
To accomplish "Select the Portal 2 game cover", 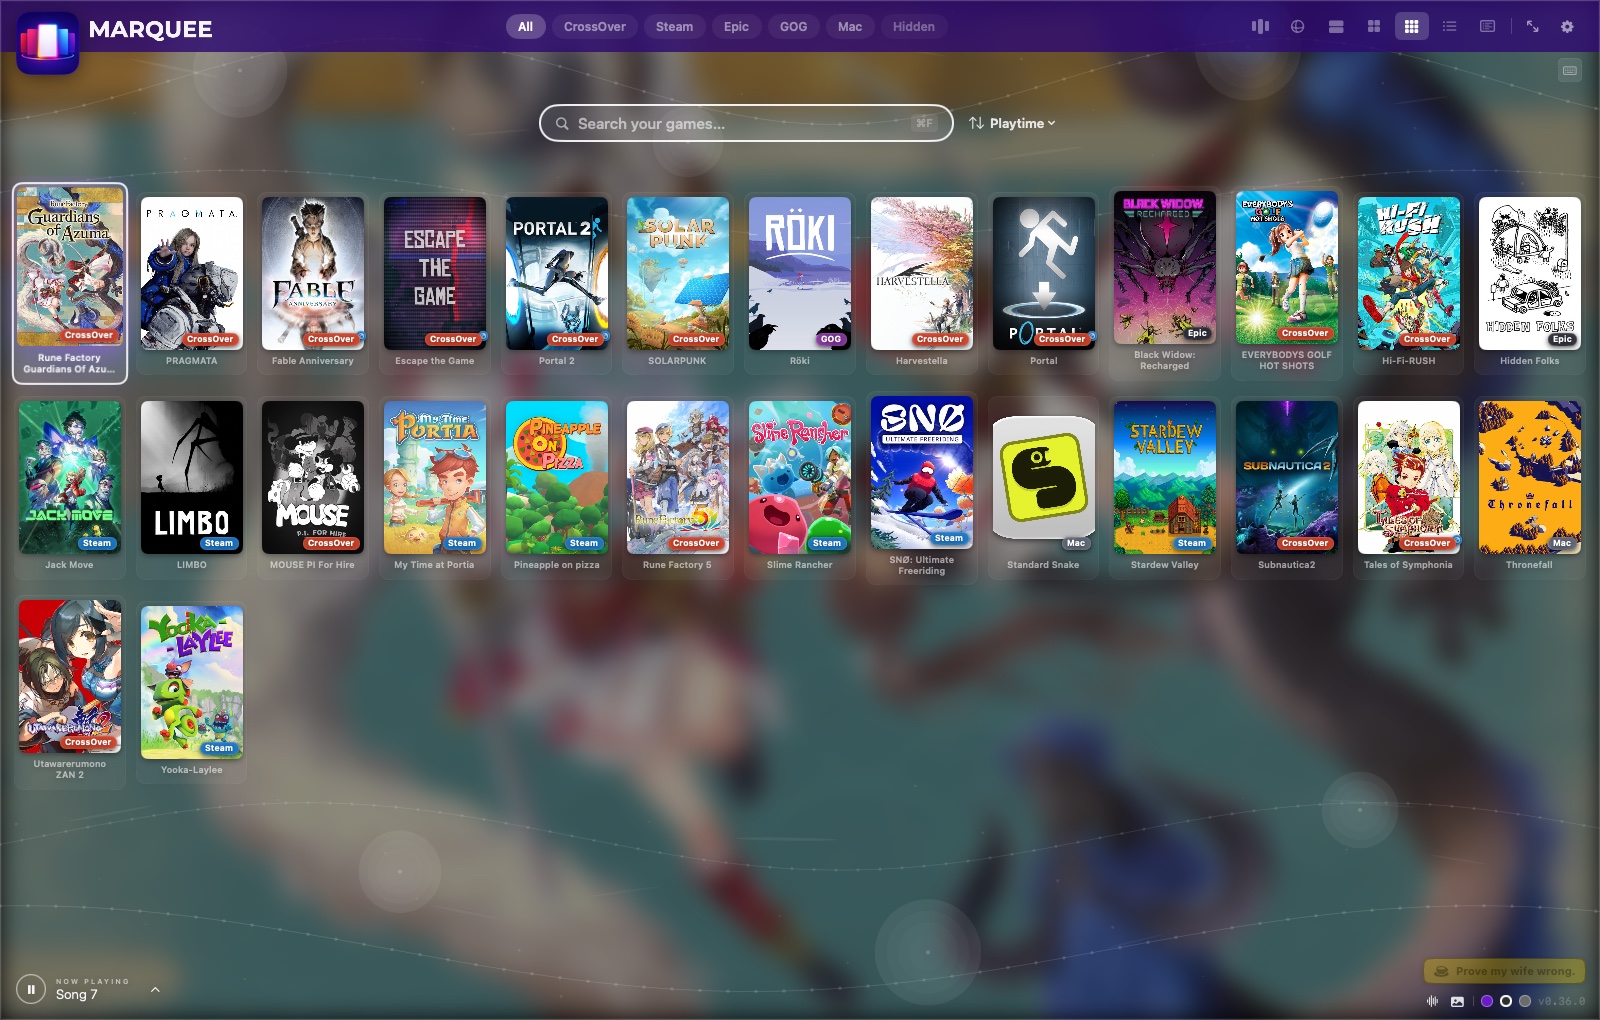I will click(557, 273).
